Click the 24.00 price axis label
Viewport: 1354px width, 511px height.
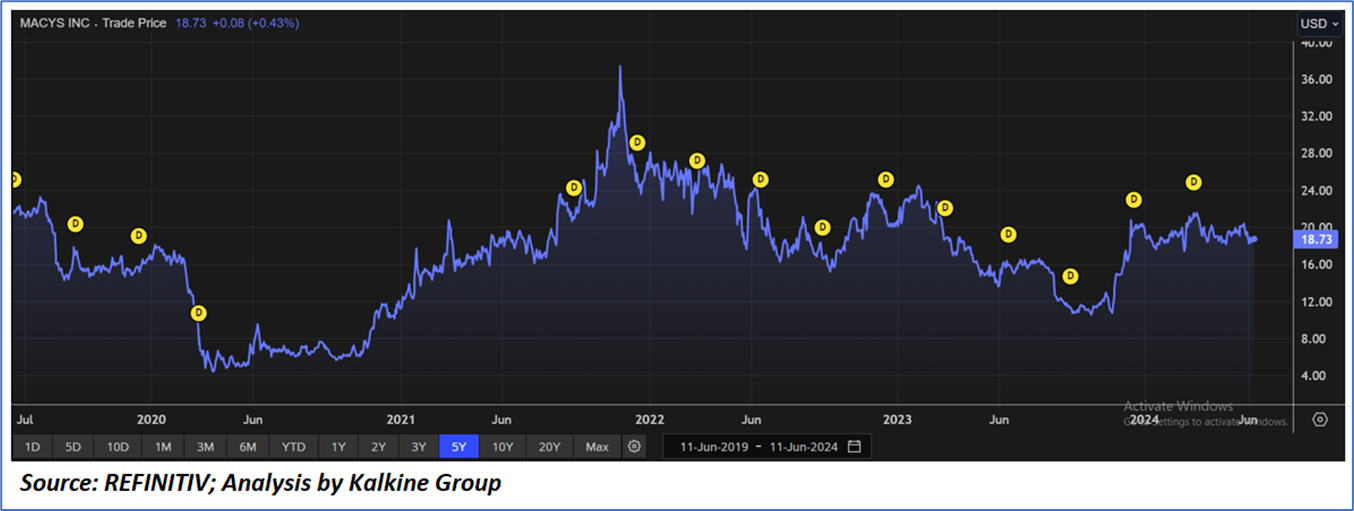pos(1314,191)
